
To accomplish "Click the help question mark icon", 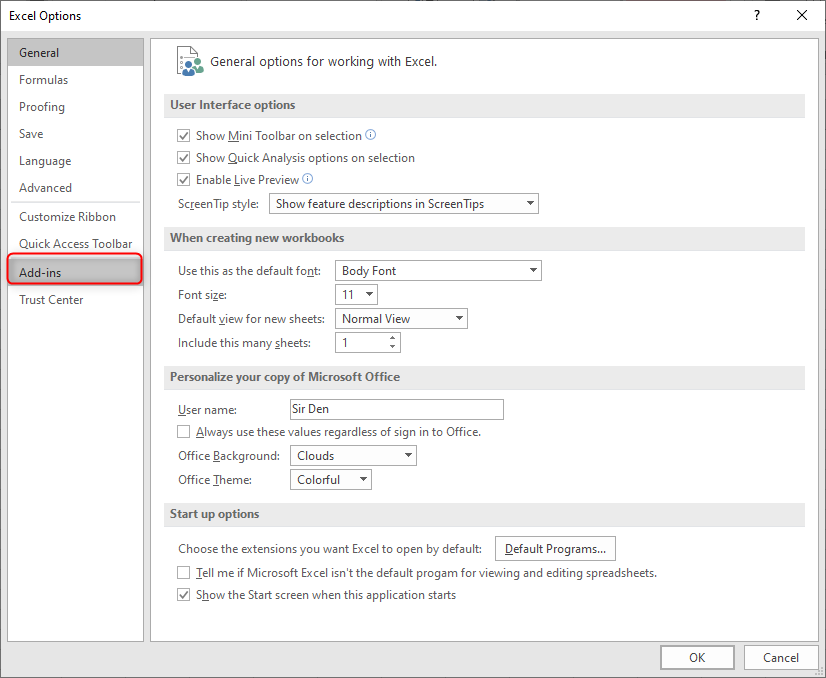I will click(x=757, y=15).
